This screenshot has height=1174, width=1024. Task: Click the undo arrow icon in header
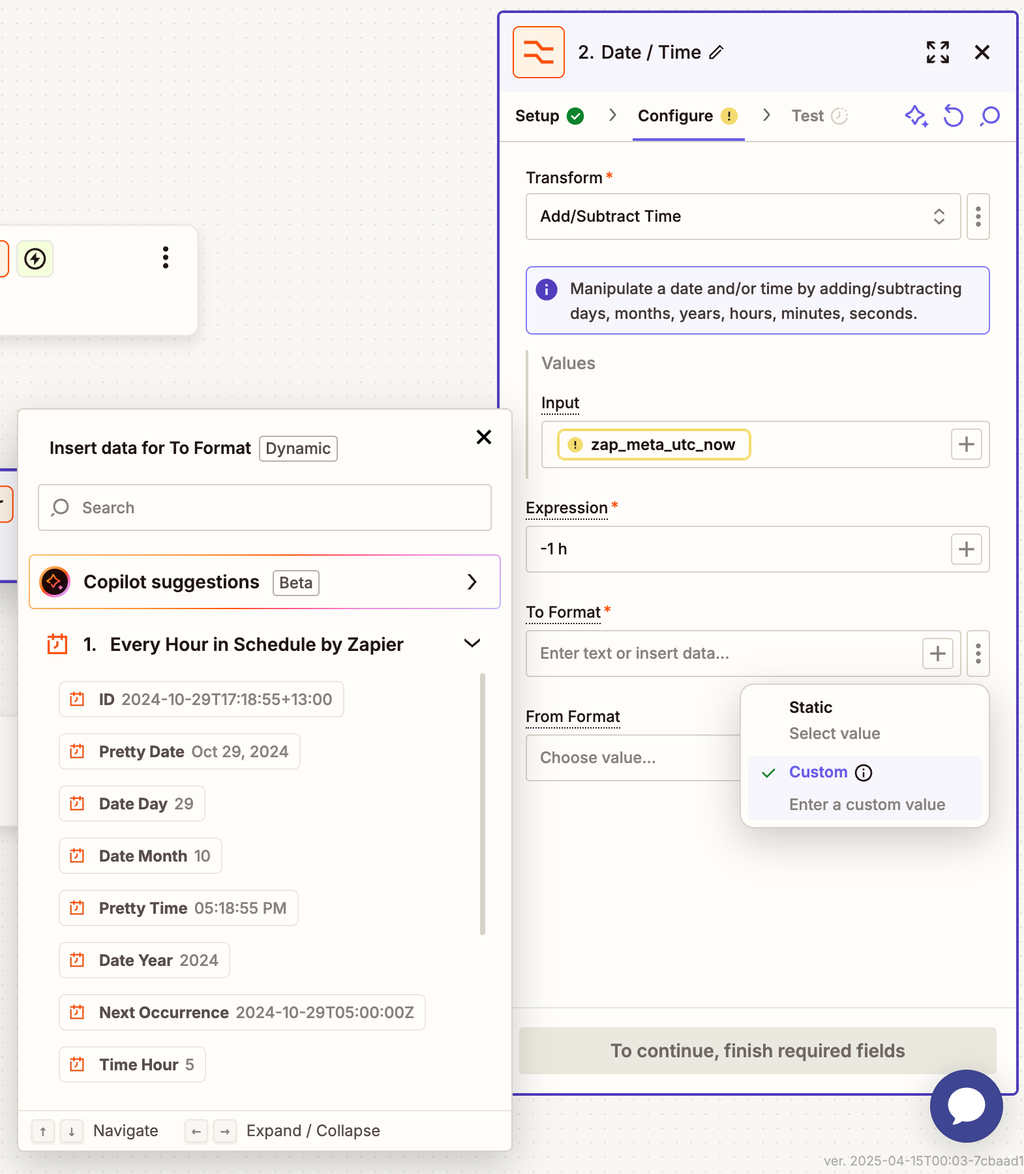[953, 116]
